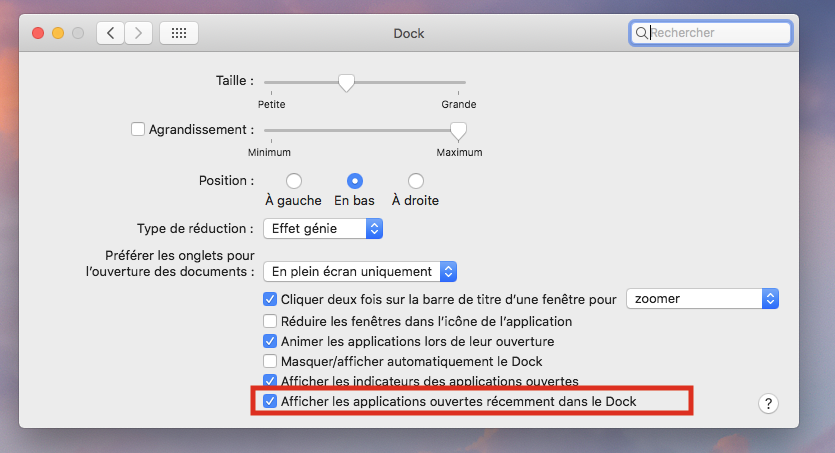Uncheck Afficher les indicateurs des applications ouvertes
Screen dimensions: 835x453
(270, 381)
